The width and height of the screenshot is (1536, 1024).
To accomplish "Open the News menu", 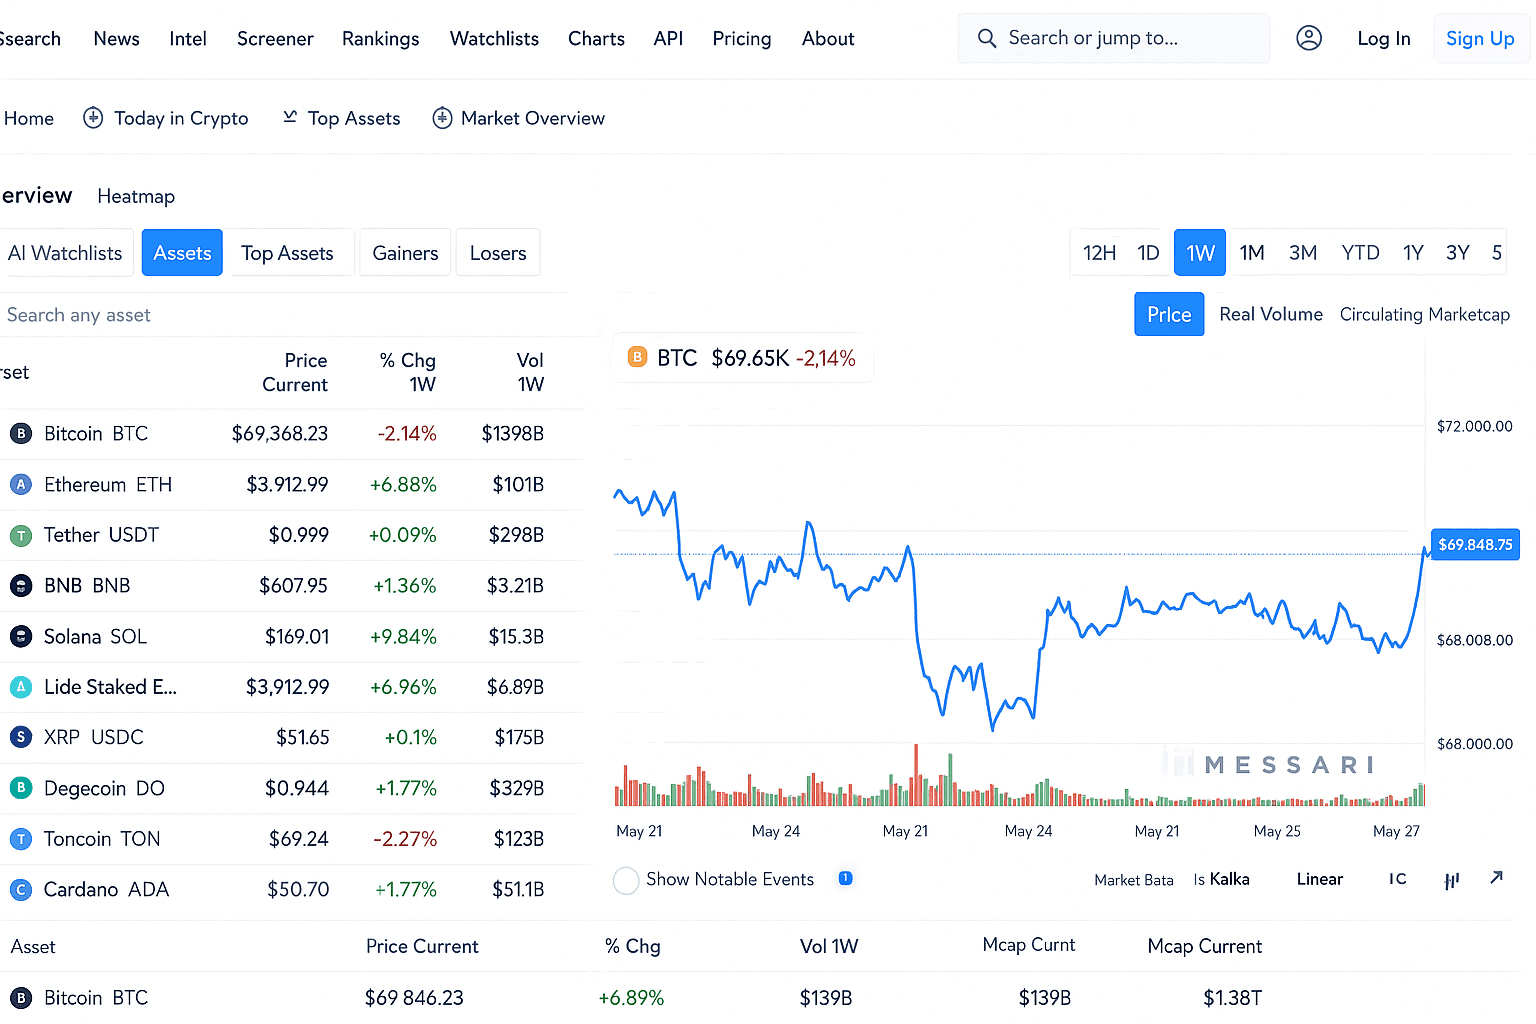I will pyautogui.click(x=117, y=38).
